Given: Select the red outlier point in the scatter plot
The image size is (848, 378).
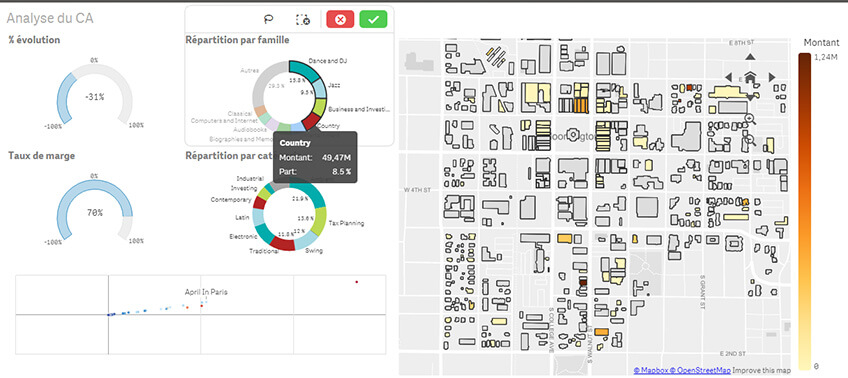Looking at the screenshot, I should (x=356, y=282).
